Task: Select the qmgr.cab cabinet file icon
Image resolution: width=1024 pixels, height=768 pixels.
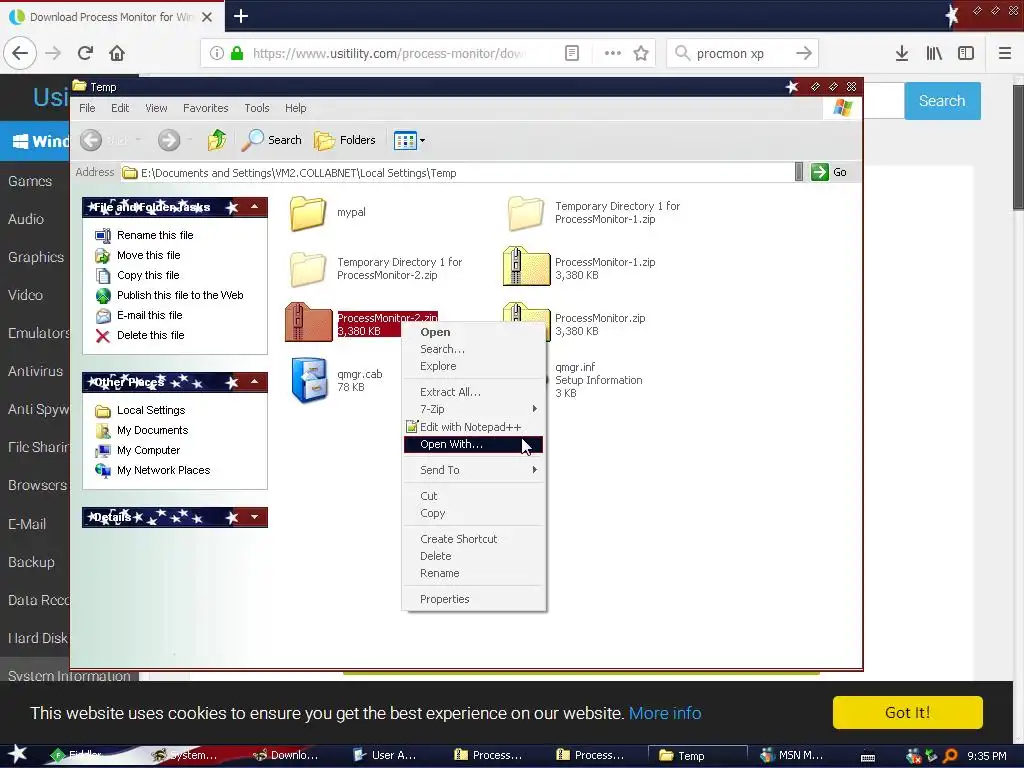Action: (x=309, y=380)
